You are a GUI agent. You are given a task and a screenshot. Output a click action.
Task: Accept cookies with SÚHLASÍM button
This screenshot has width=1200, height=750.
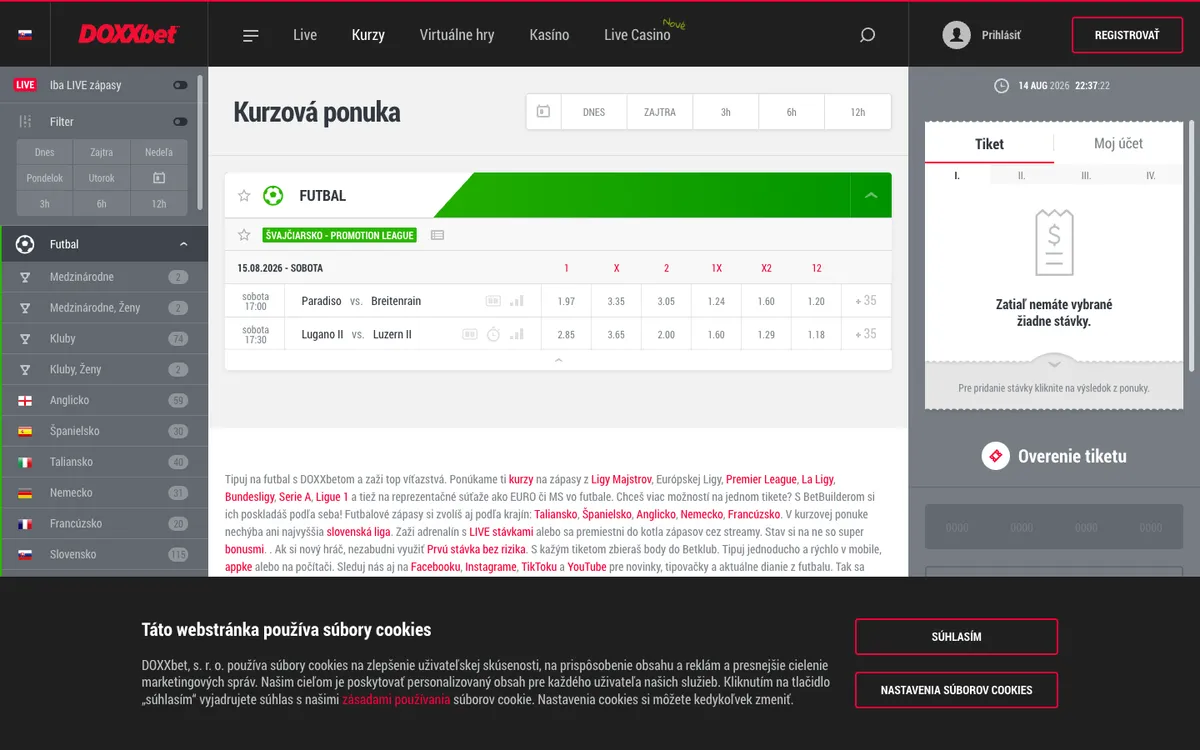(956, 637)
